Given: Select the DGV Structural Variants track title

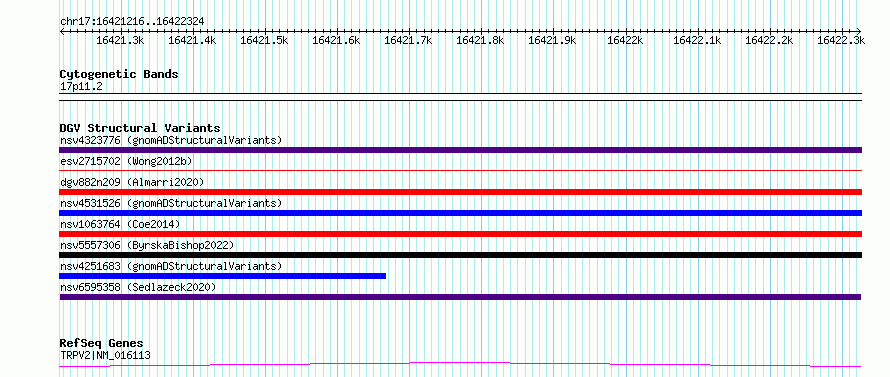Looking at the screenshot, I should click(140, 128).
